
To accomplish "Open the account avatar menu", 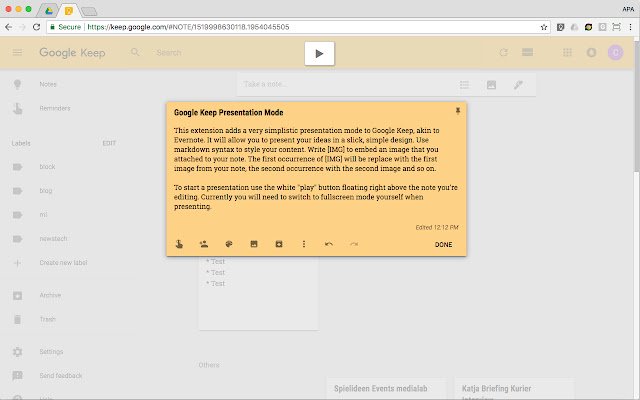I will 615,52.
